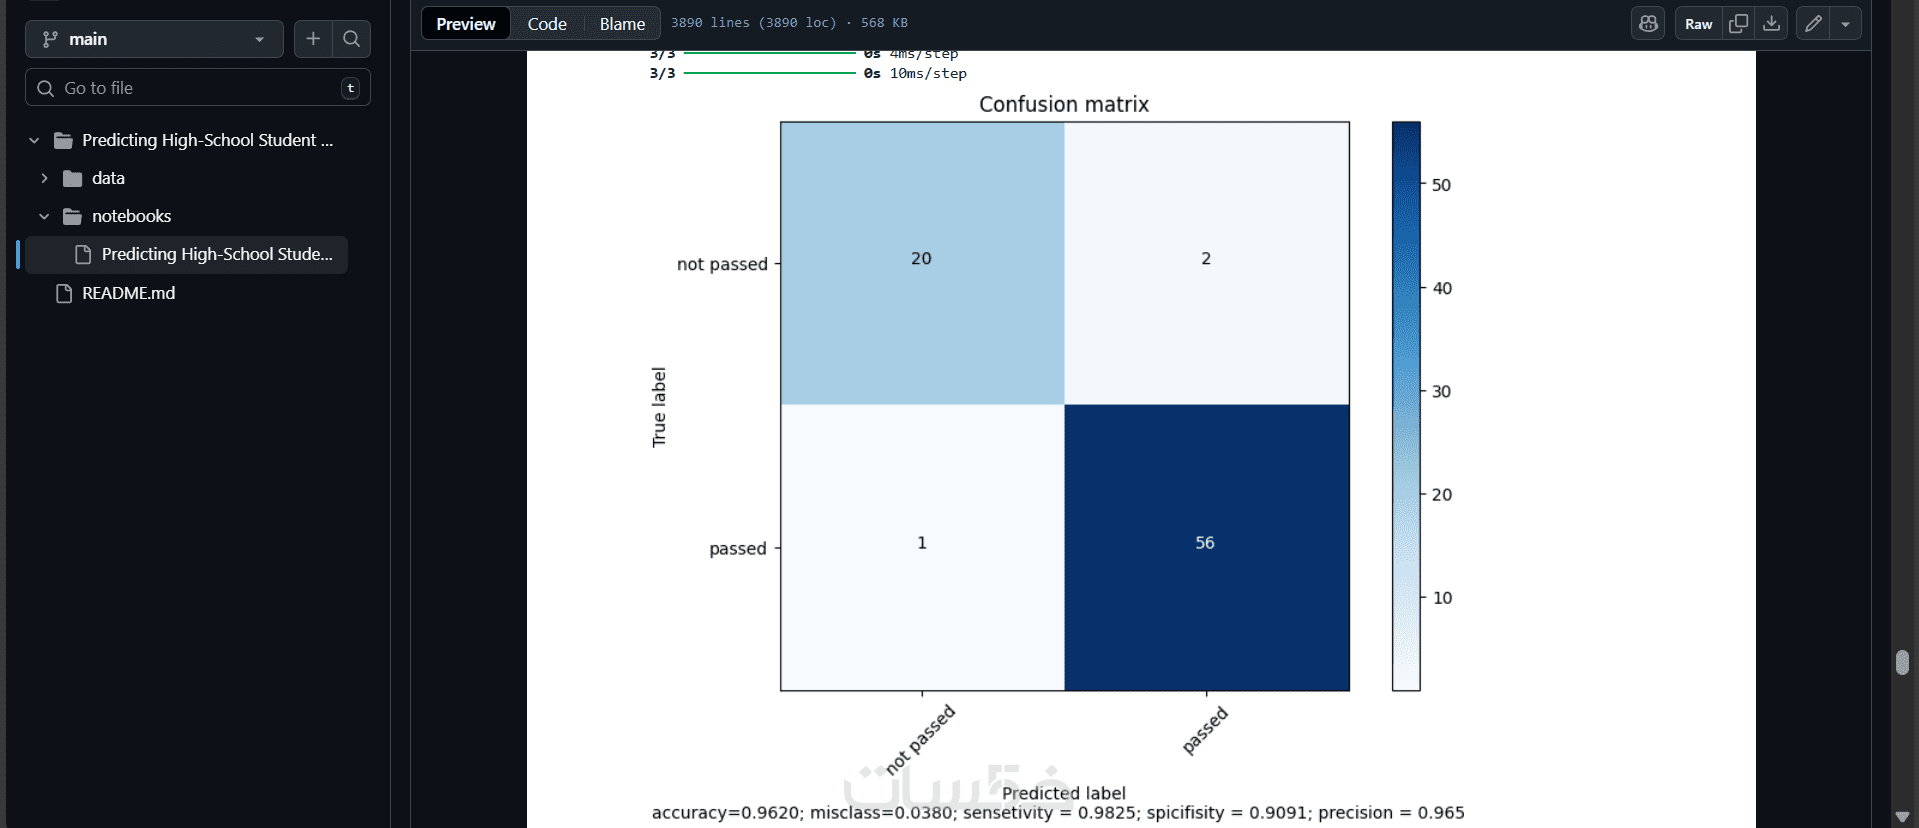
Task: Click the scroll down arrow at bottom right
Action: click(x=1902, y=817)
